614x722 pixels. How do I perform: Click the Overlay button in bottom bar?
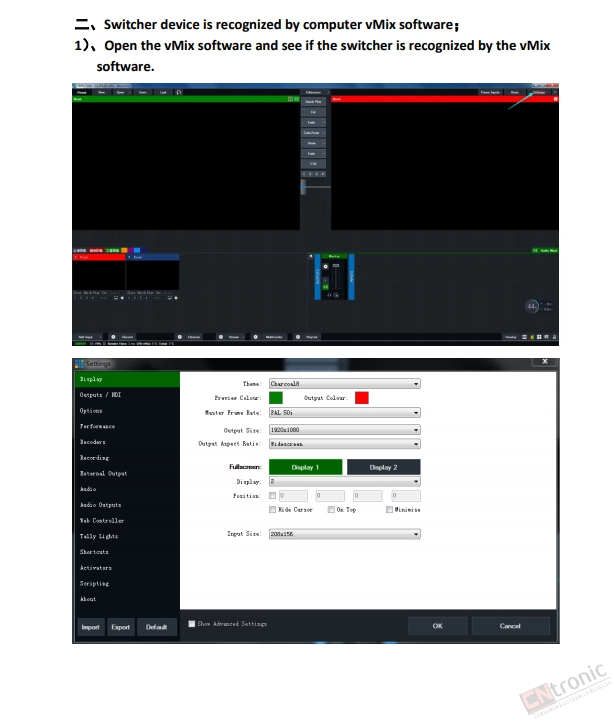pyautogui.click(x=510, y=337)
